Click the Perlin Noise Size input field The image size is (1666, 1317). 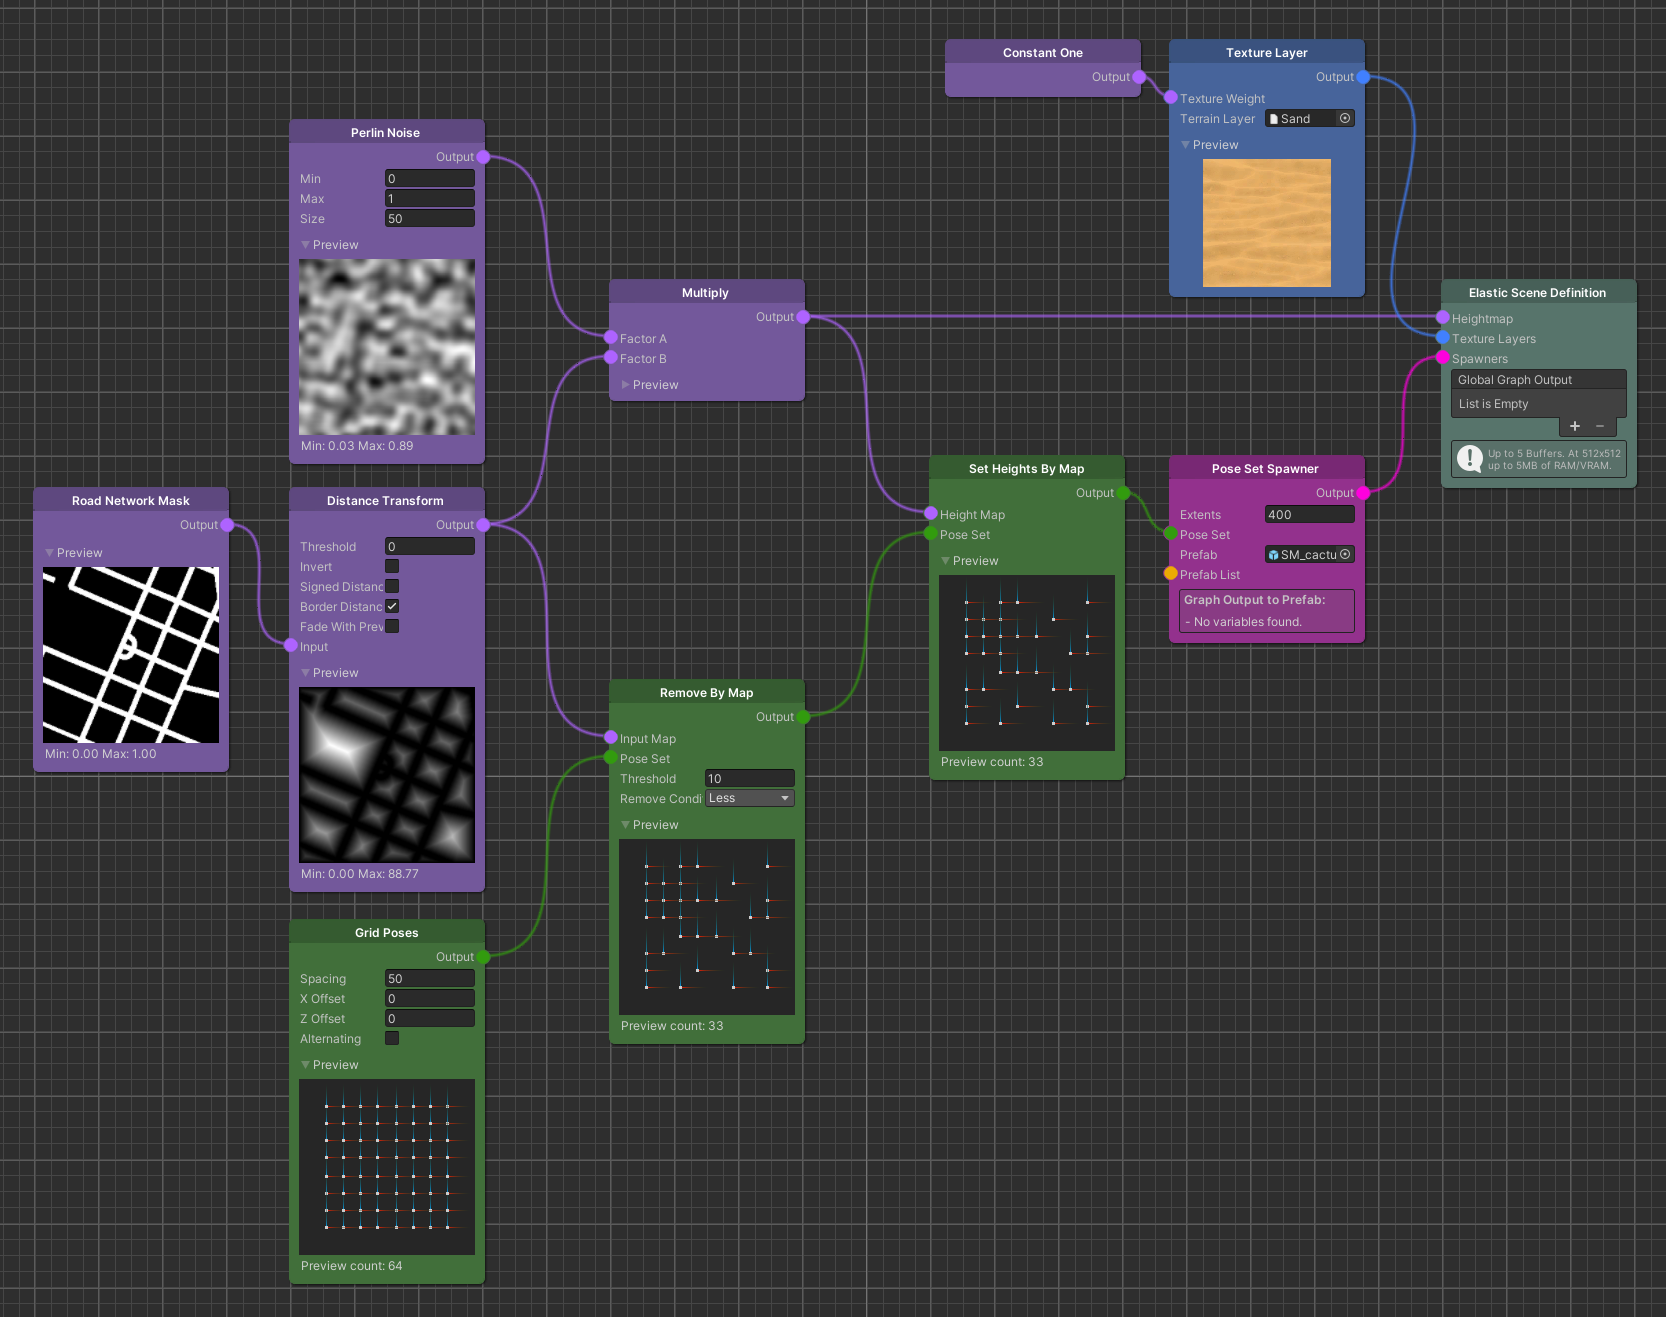click(430, 218)
